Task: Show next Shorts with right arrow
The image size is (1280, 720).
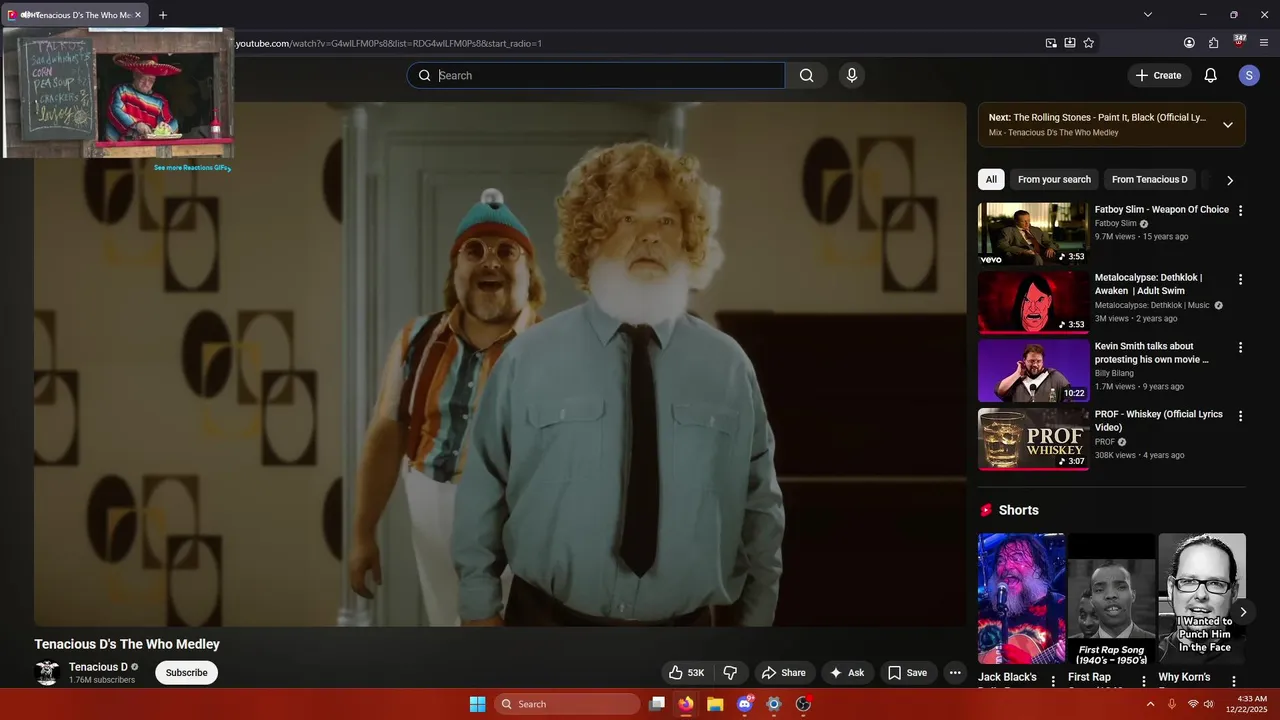Action: point(1242,612)
